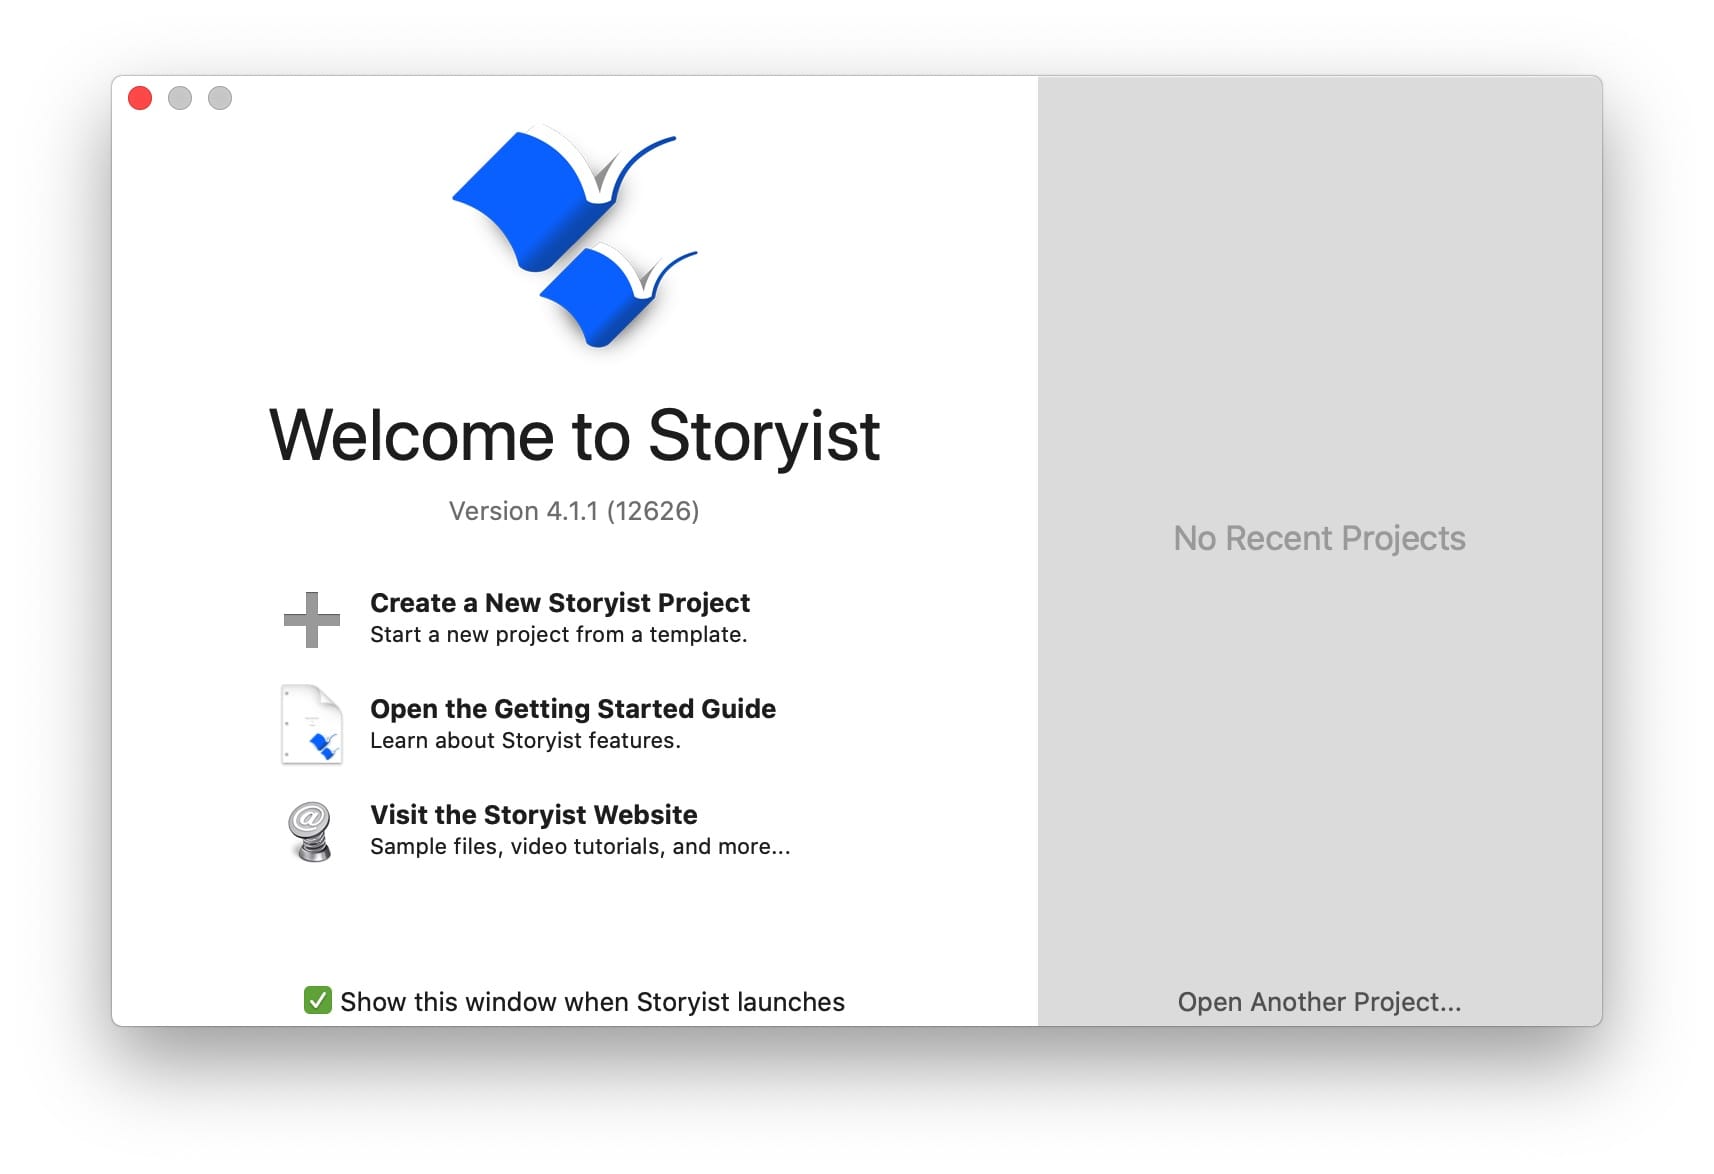Click "Start a new project from a template." text
Viewport: 1714px width, 1174px height.
click(x=558, y=635)
